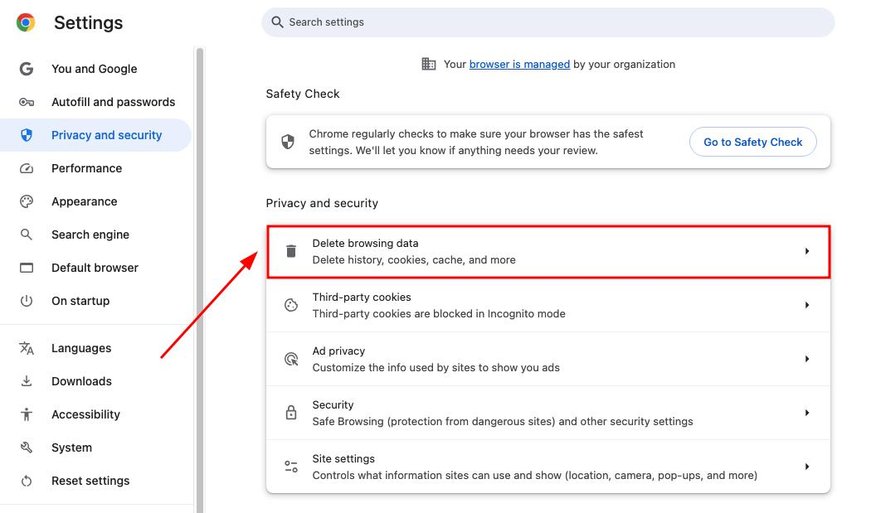Click the Search settings input field
This screenshot has height=513, width=876.
[548, 22]
